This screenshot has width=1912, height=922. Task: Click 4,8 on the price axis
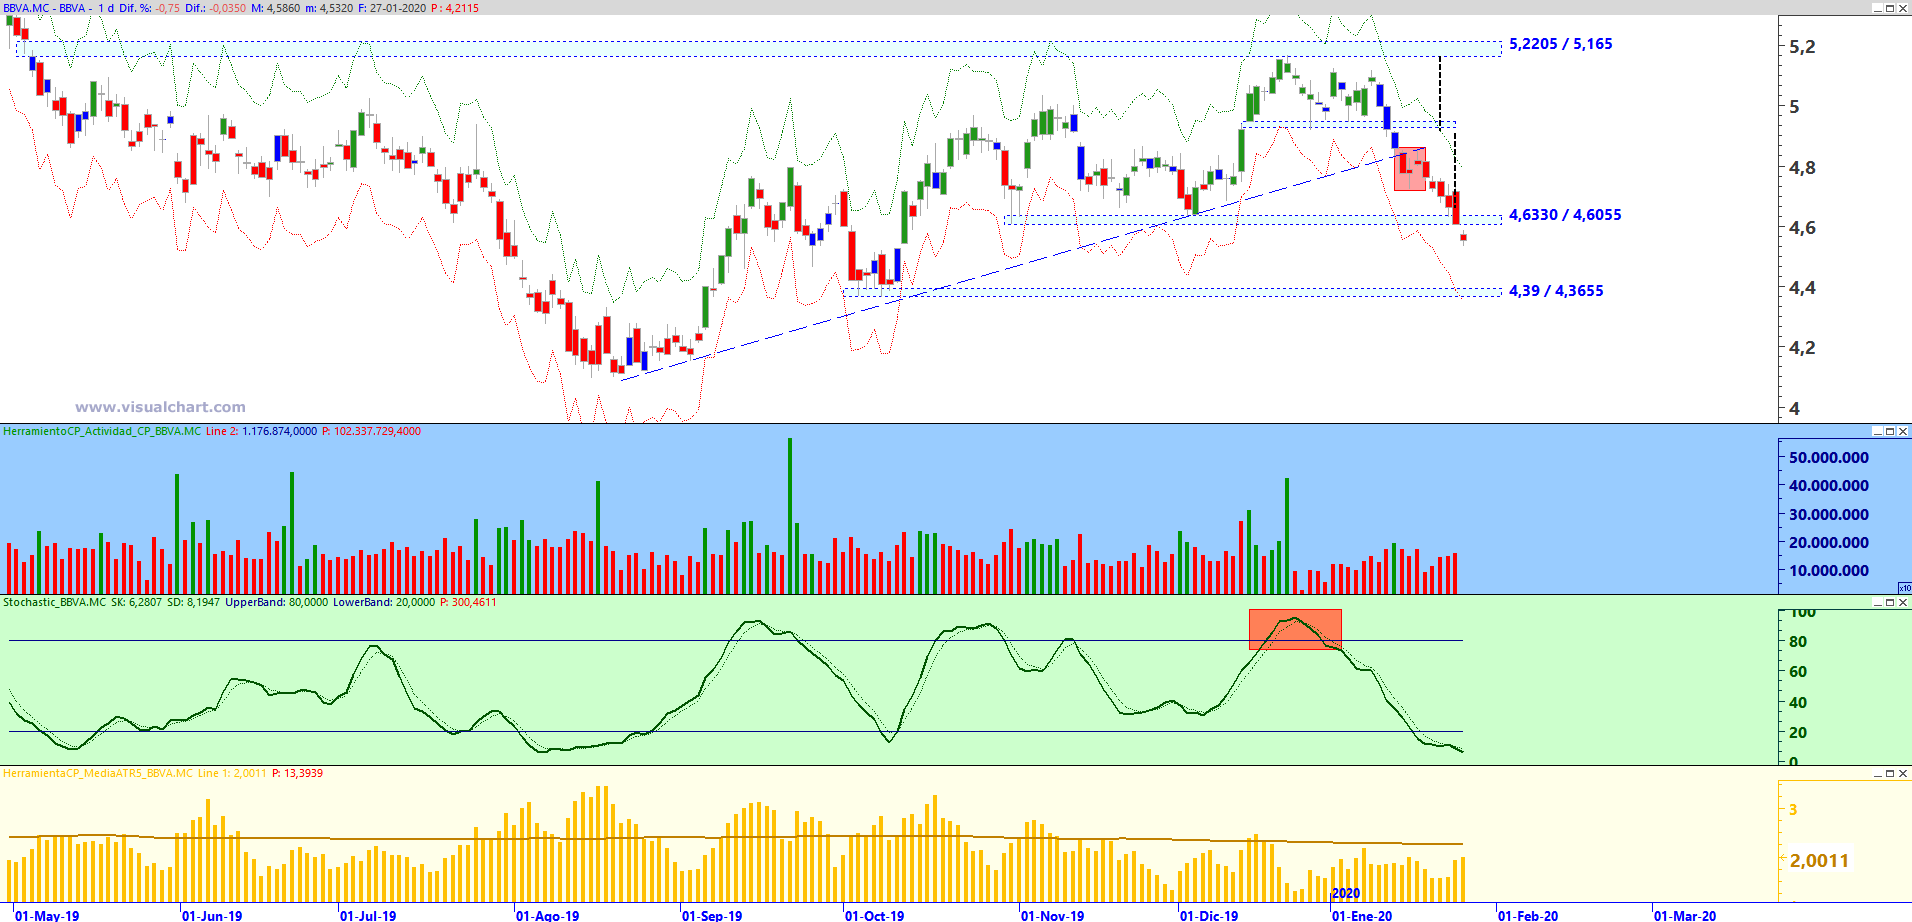tap(1802, 168)
